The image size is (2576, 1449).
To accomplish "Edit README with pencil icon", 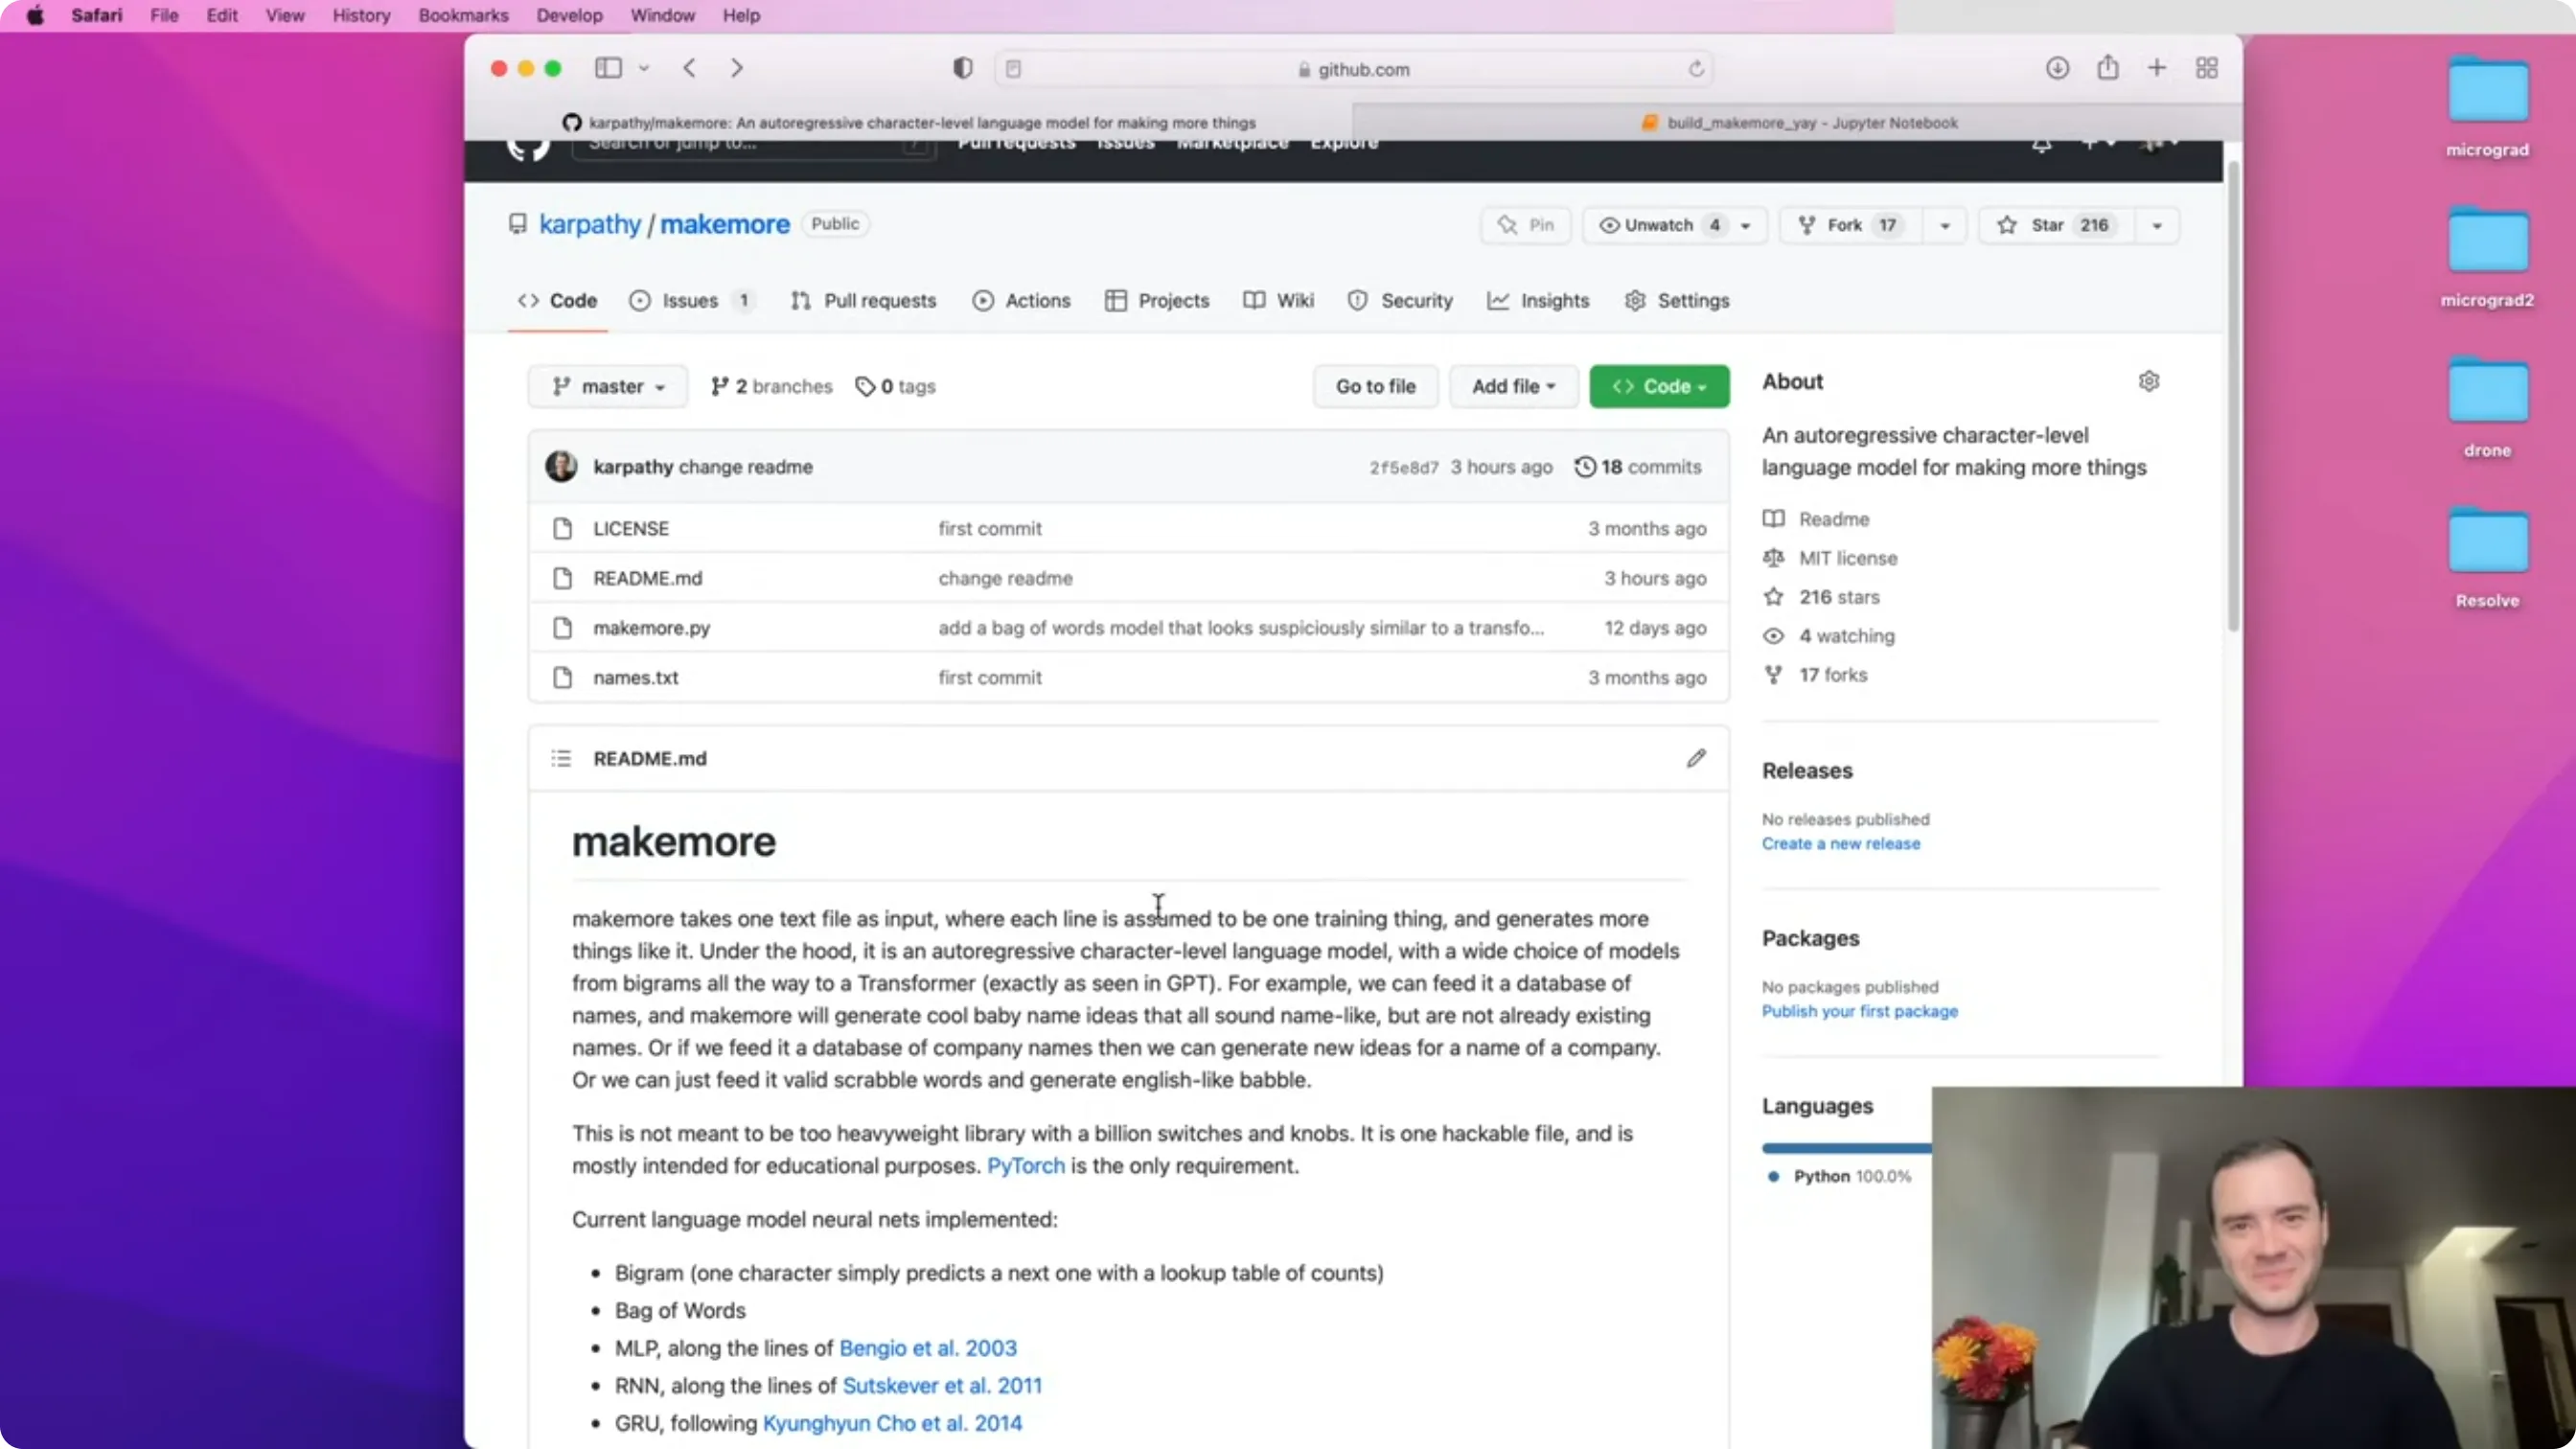I will pos(1696,758).
